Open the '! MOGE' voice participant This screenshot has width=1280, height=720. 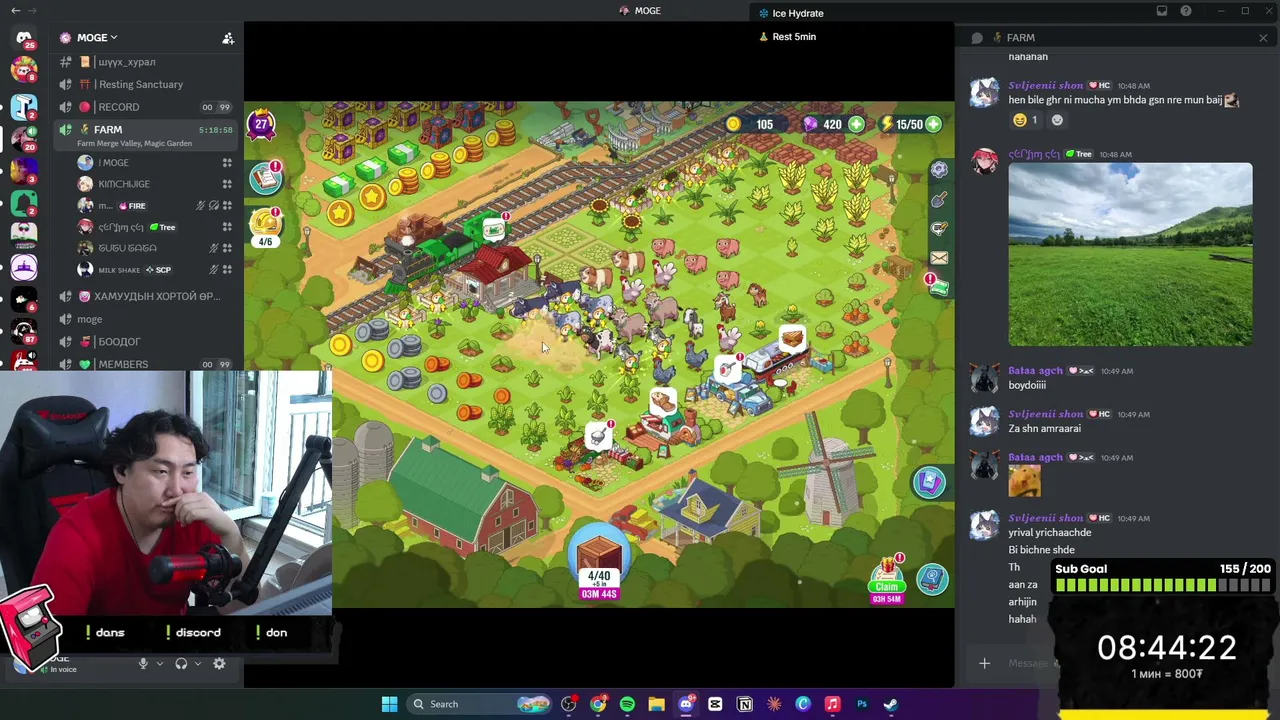click(x=155, y=163)
